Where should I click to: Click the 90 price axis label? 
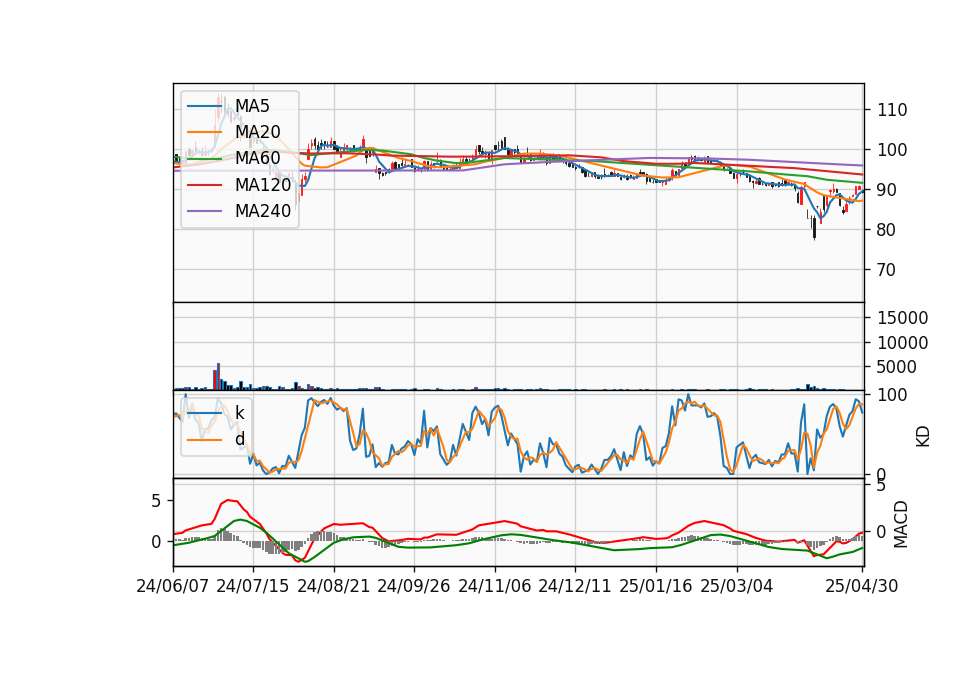(887, 190)
